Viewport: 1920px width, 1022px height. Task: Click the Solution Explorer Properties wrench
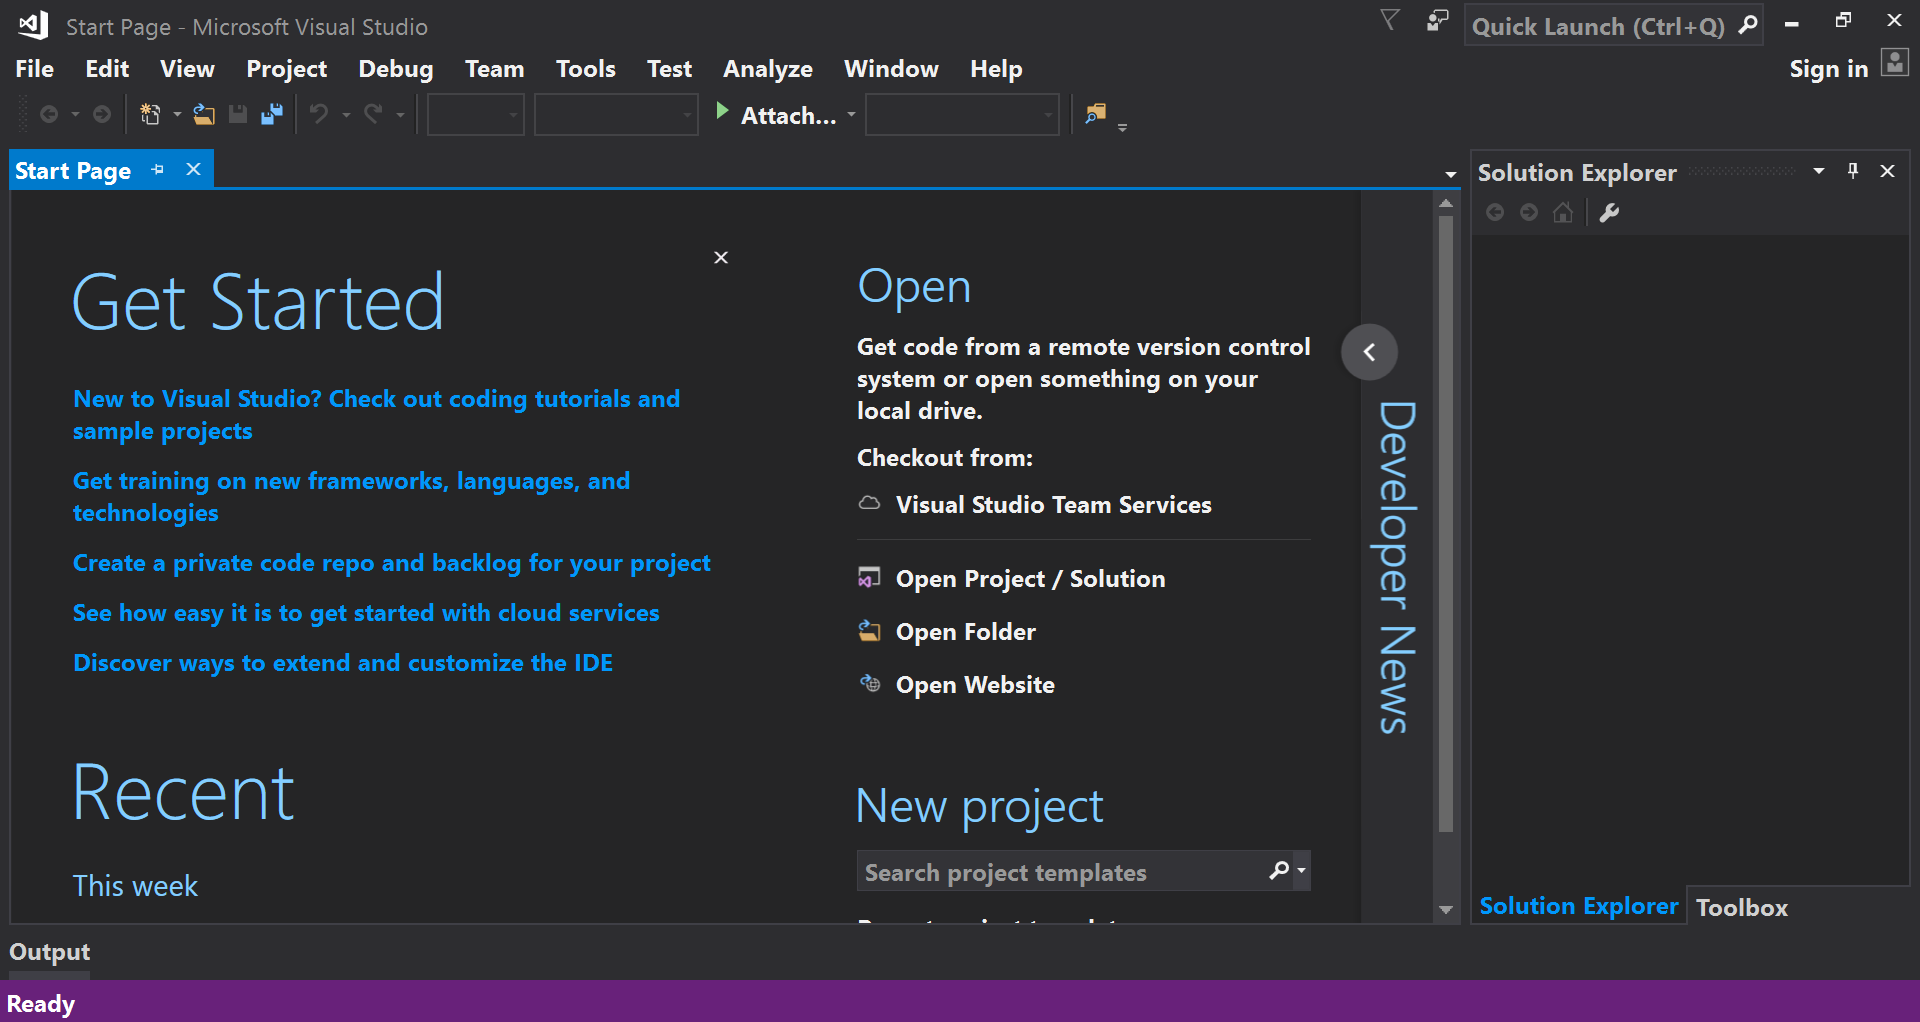tap(1609, 212)
